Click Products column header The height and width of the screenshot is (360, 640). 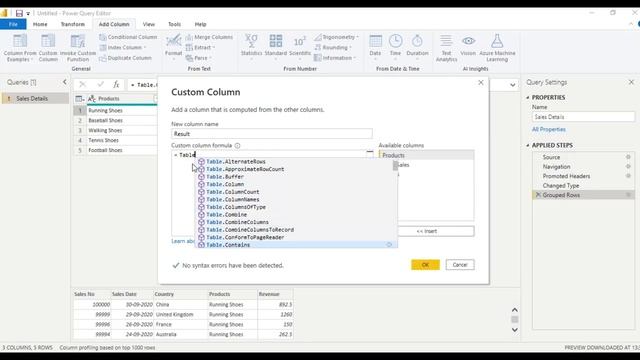(122, 99)
